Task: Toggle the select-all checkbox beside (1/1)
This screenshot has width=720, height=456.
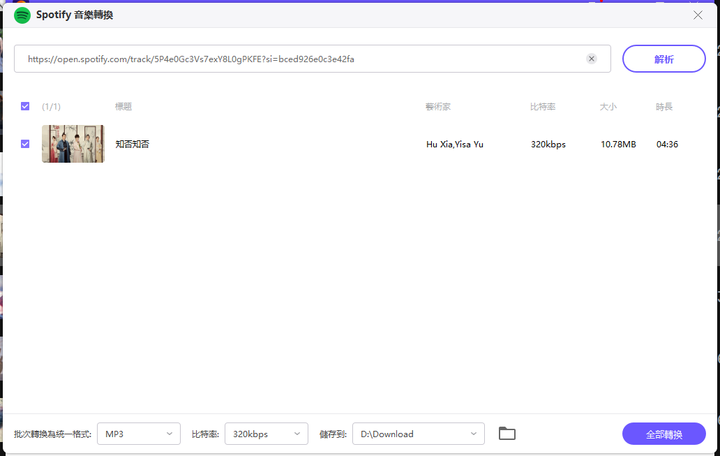Action: point(25,106)
